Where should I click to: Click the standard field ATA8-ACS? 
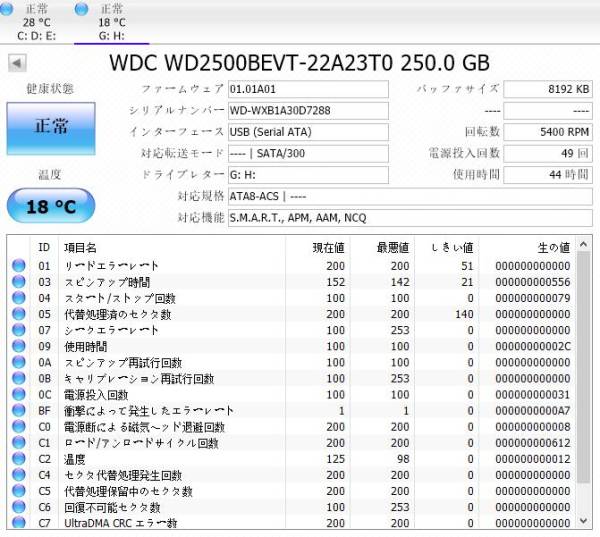410,196
